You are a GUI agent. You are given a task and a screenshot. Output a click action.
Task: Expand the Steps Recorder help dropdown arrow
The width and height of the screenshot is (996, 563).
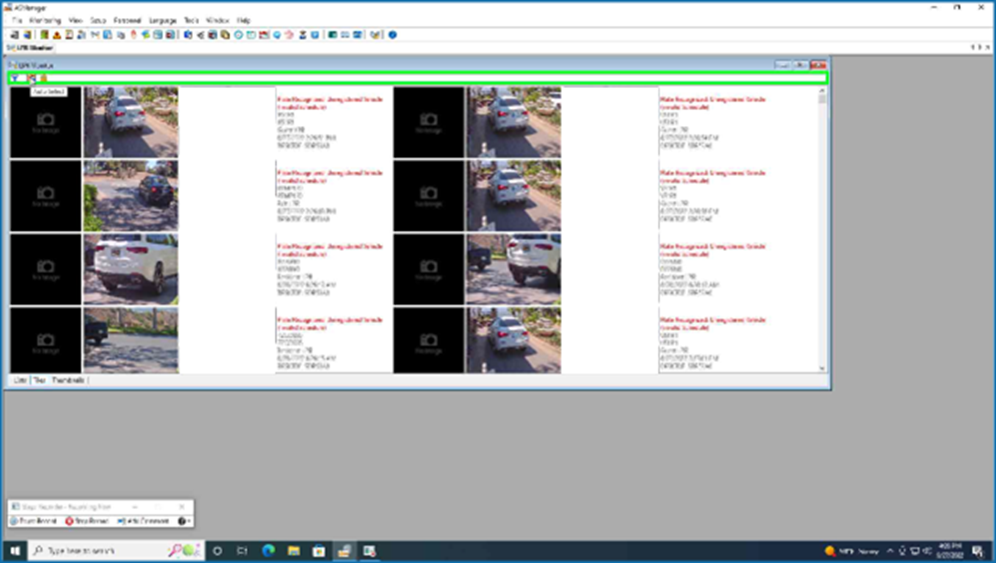click(x=189, y=521)
